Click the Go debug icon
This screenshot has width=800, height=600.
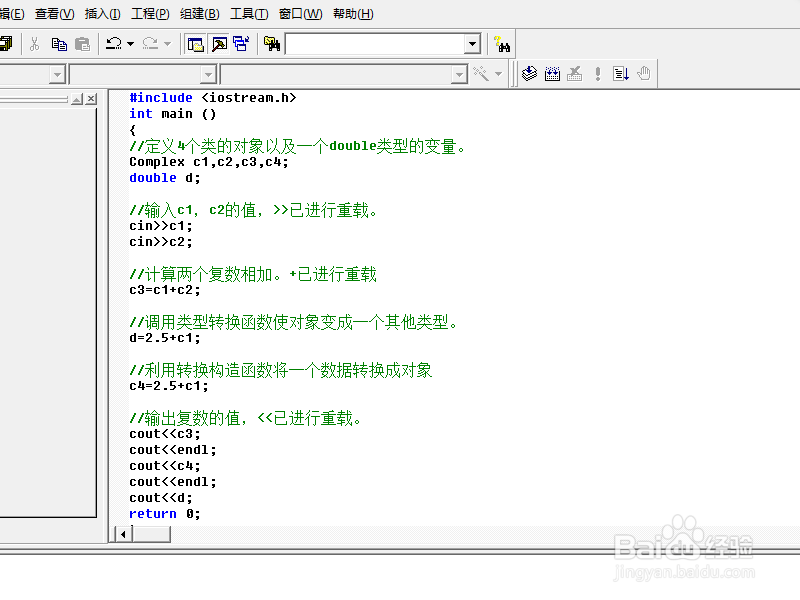pyautogui.click(x=621, y=74)
